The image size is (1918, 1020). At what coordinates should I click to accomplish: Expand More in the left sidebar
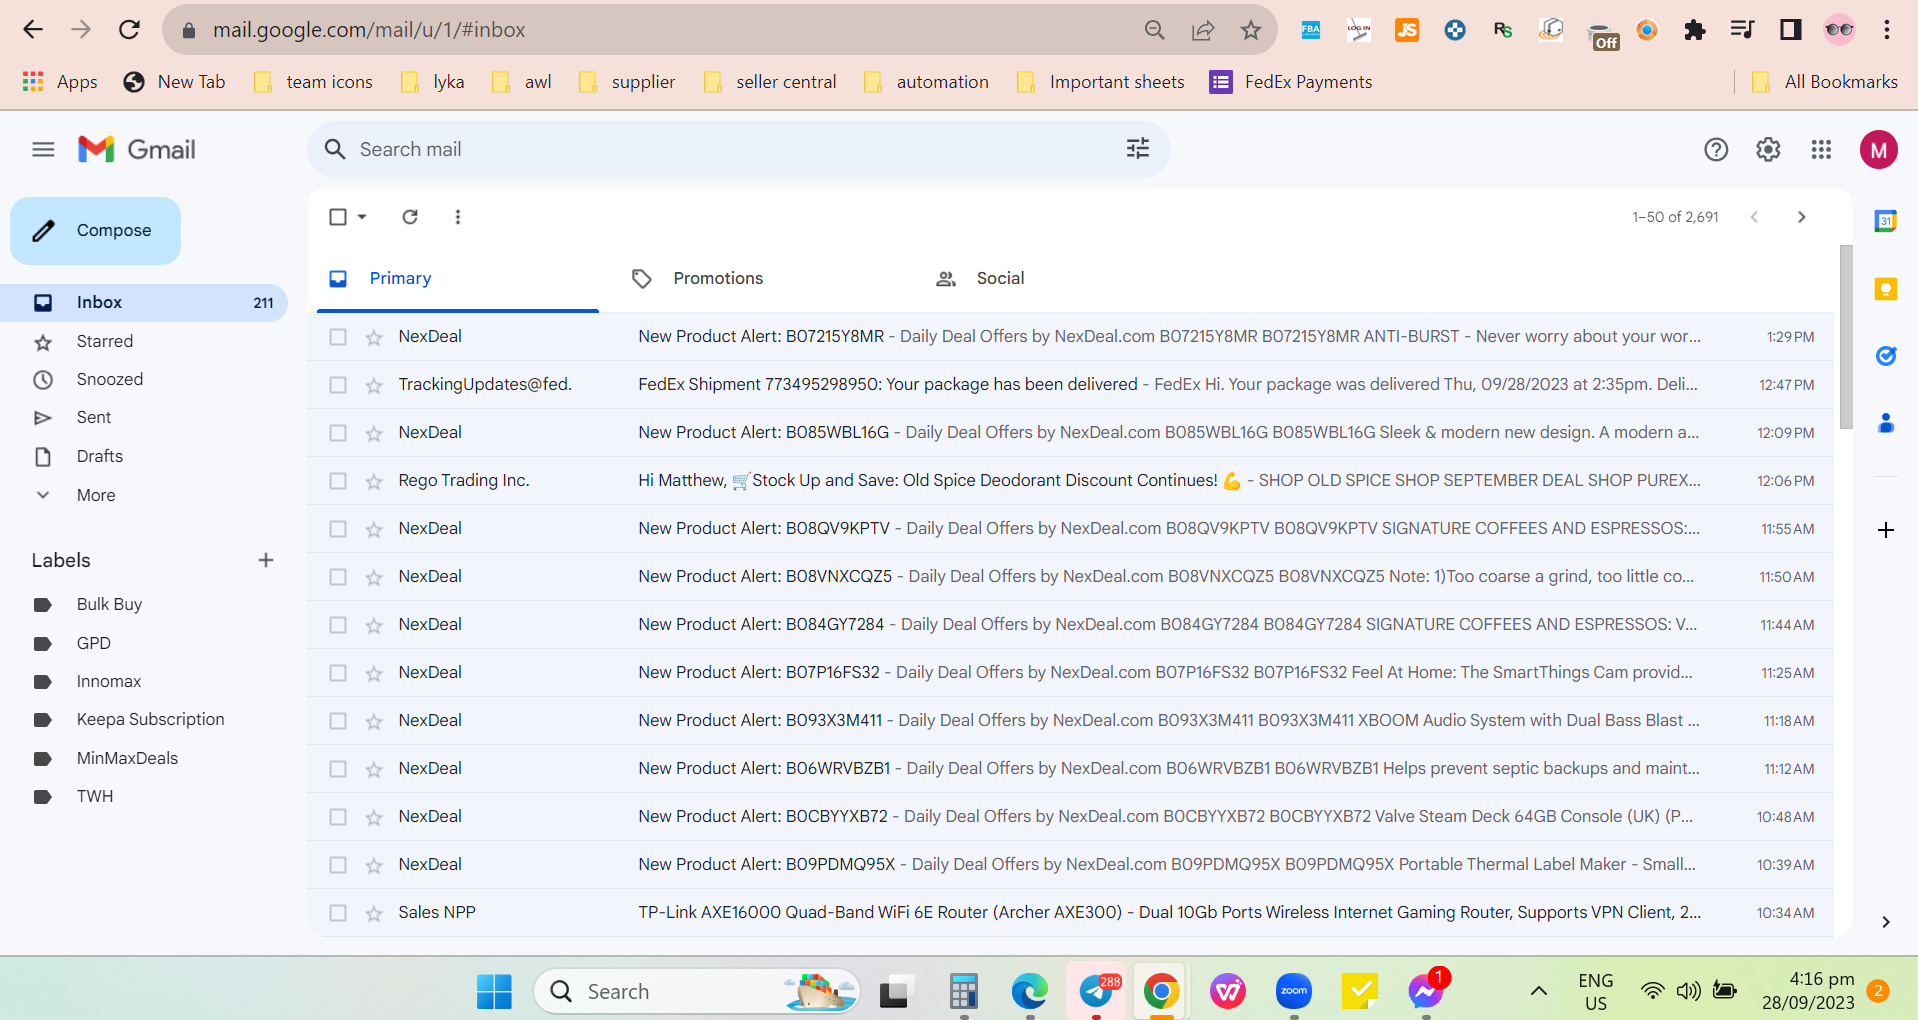click(x=96, y=495)
